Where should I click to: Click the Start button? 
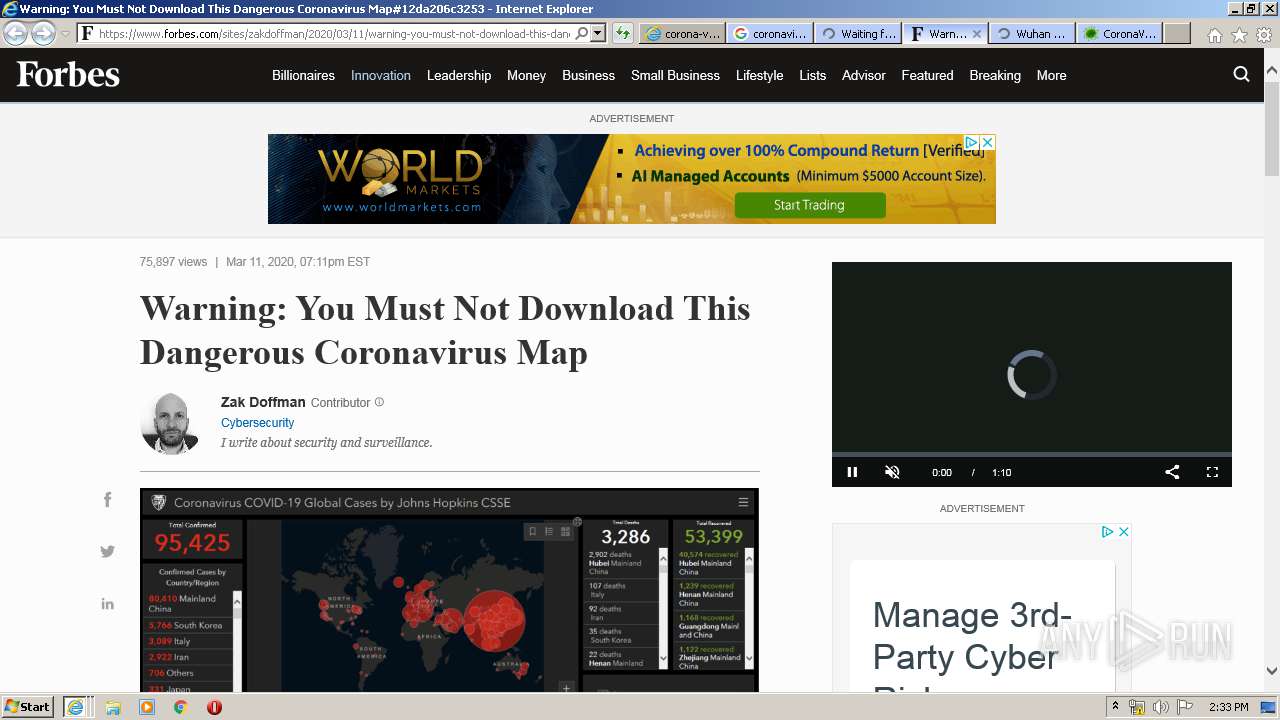click(28, 707)
